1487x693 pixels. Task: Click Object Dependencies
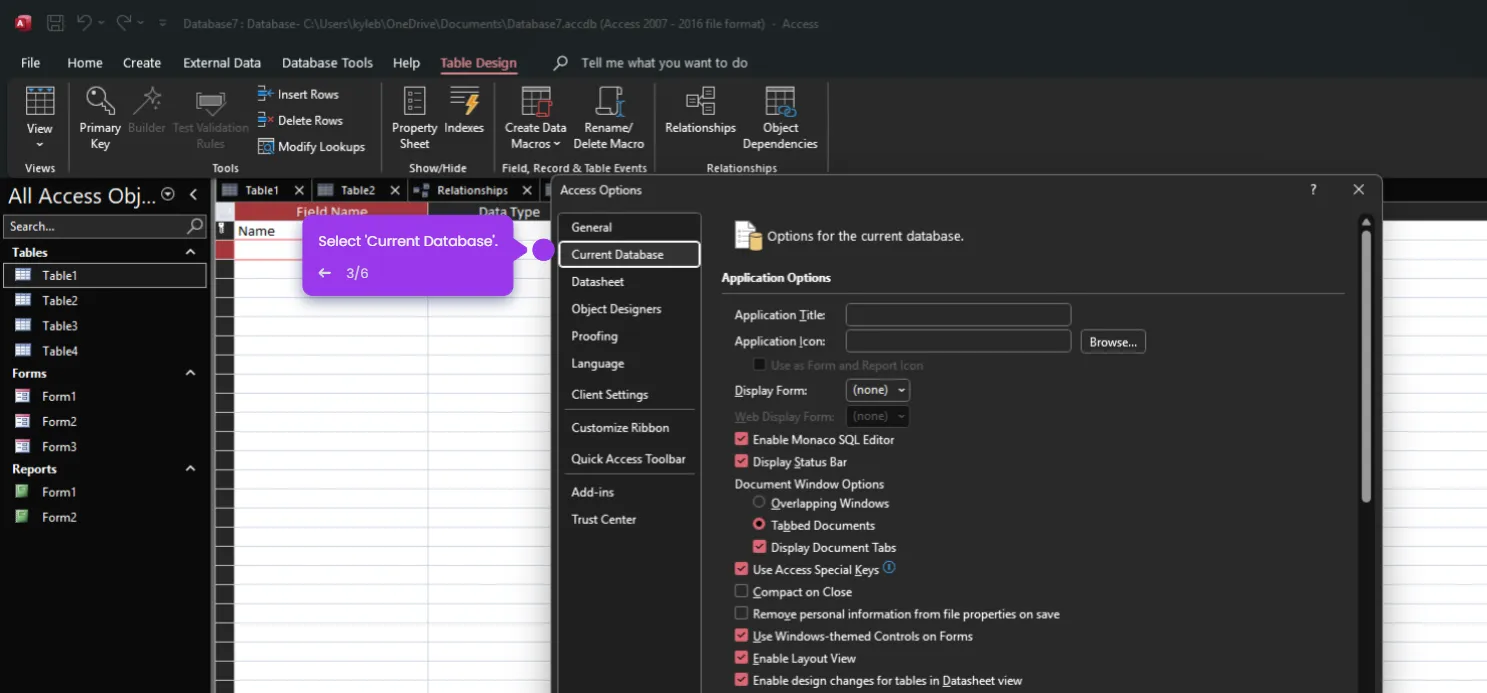click(780, 117)
